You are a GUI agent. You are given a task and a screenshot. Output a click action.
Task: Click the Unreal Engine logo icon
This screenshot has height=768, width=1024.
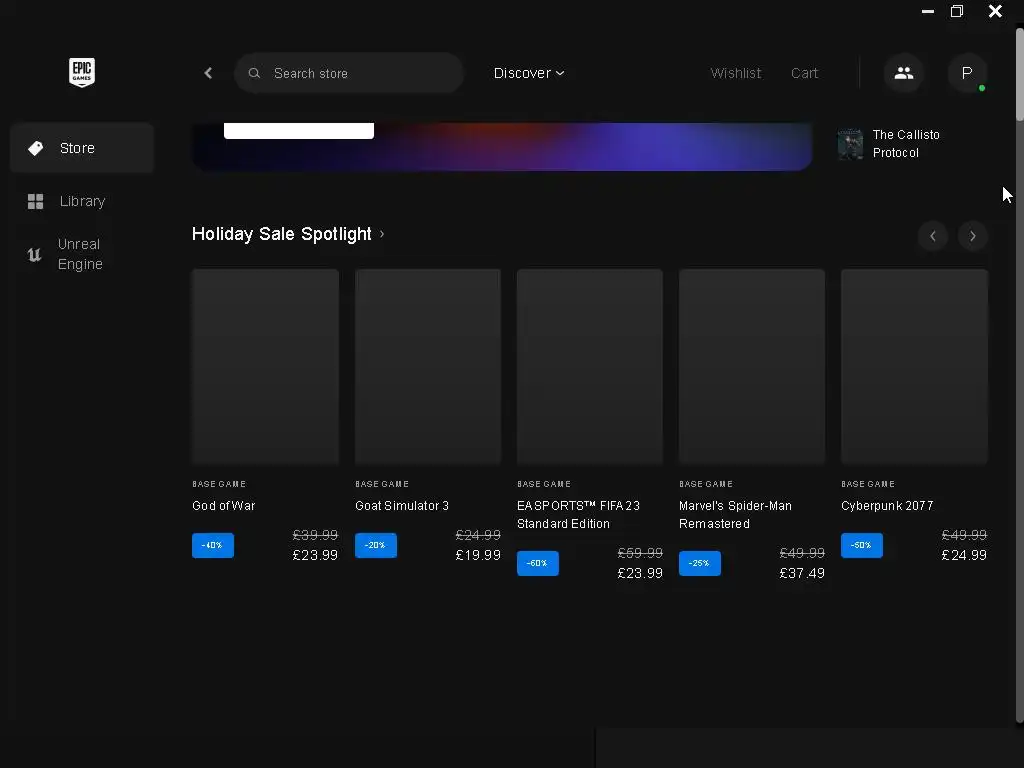click(x=34, y=254)
